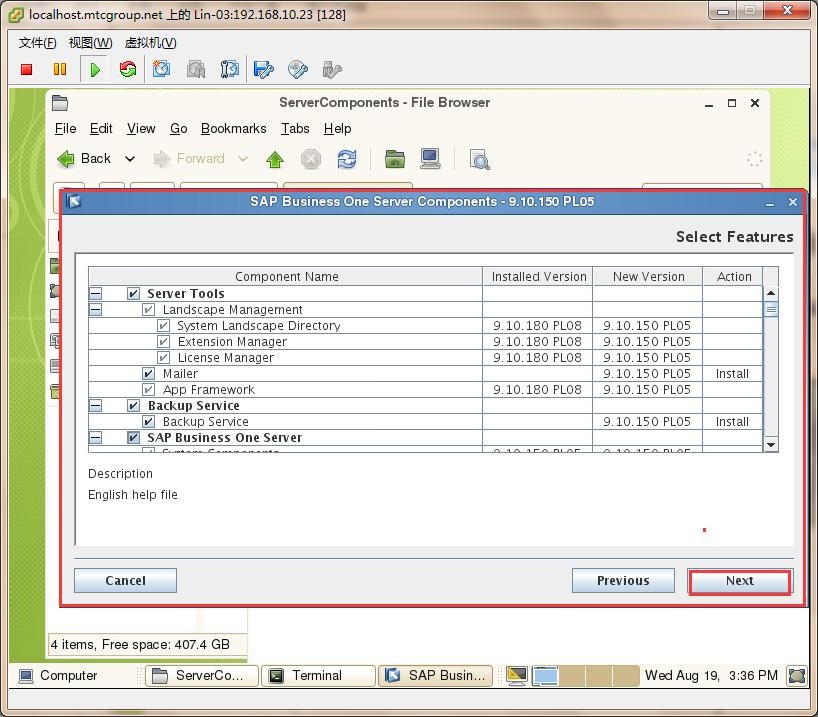This screenshot has height=717, width=818.
Task: Collapse the SAP Business One Server node
Action: [x=95, y=437]
